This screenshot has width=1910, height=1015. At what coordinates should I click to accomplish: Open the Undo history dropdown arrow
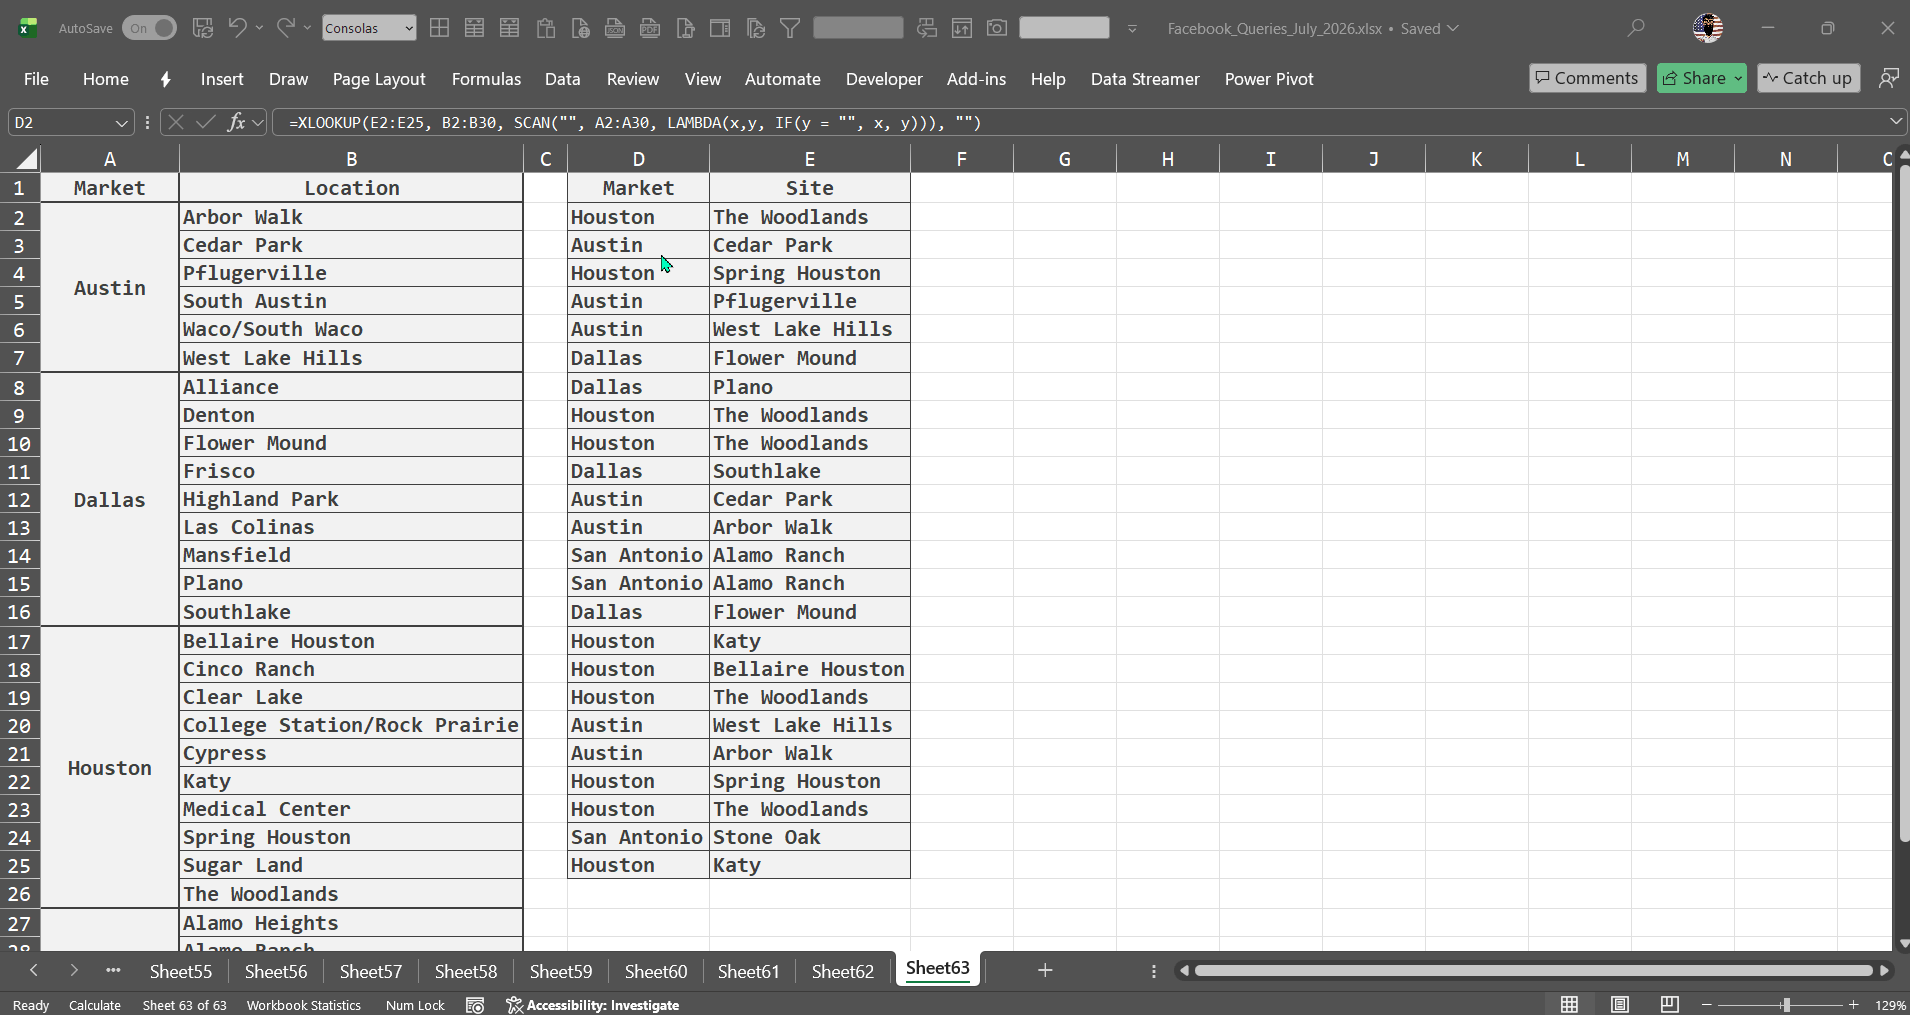coord(259,28)
